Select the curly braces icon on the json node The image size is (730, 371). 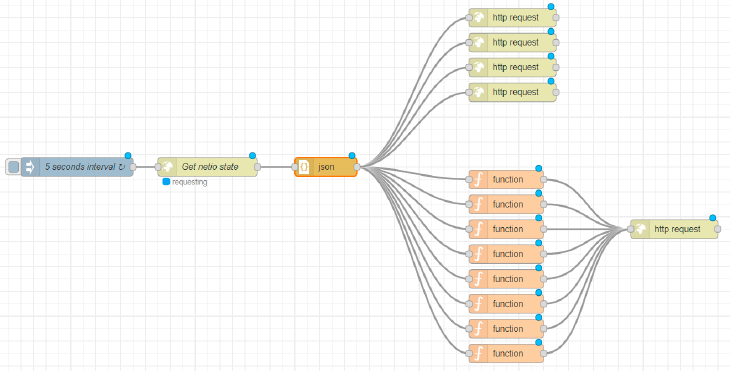[x=304, y=167]
